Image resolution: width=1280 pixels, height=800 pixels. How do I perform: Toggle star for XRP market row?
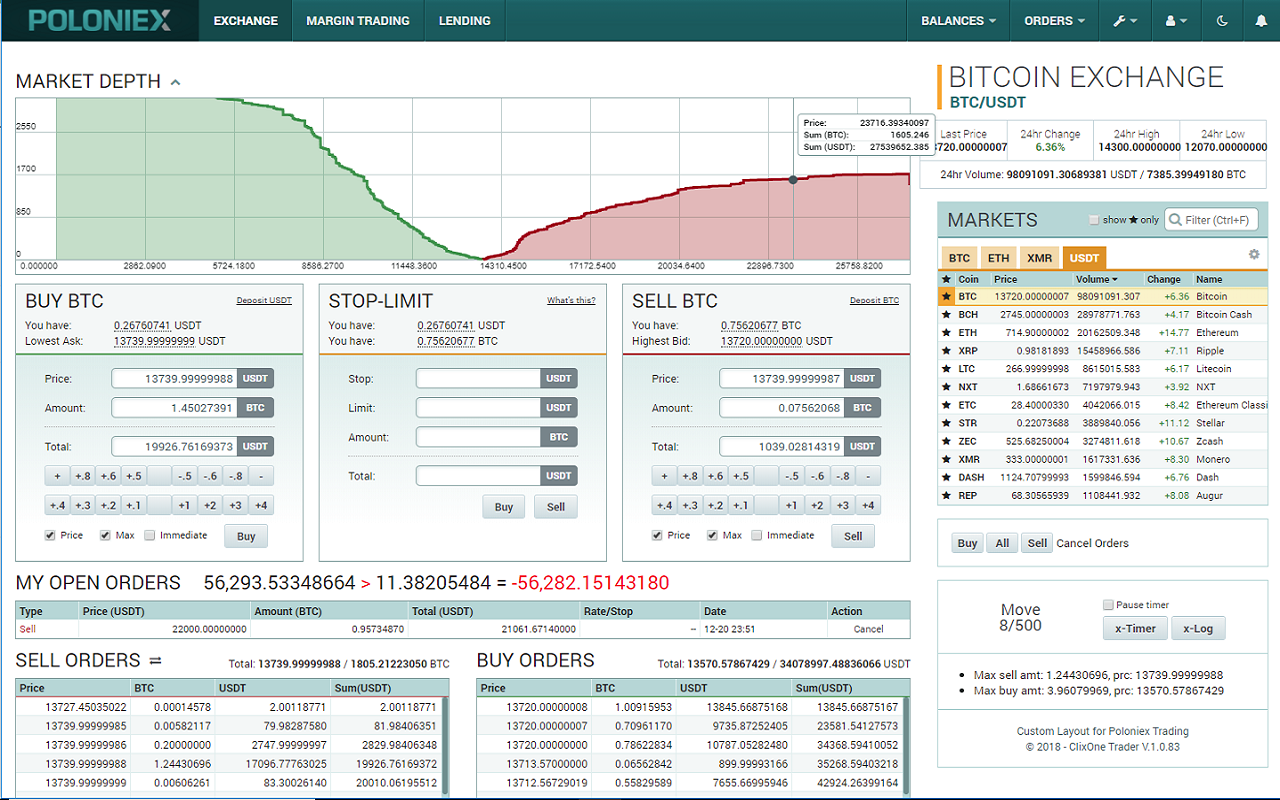click(946, 351)
